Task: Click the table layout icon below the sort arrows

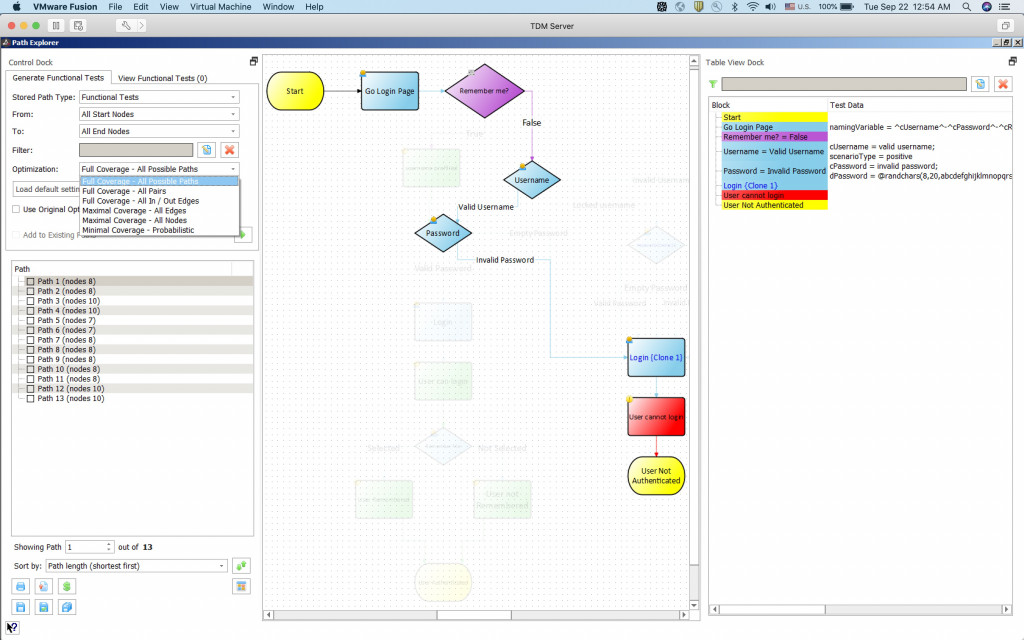Action: click(241, 586)
